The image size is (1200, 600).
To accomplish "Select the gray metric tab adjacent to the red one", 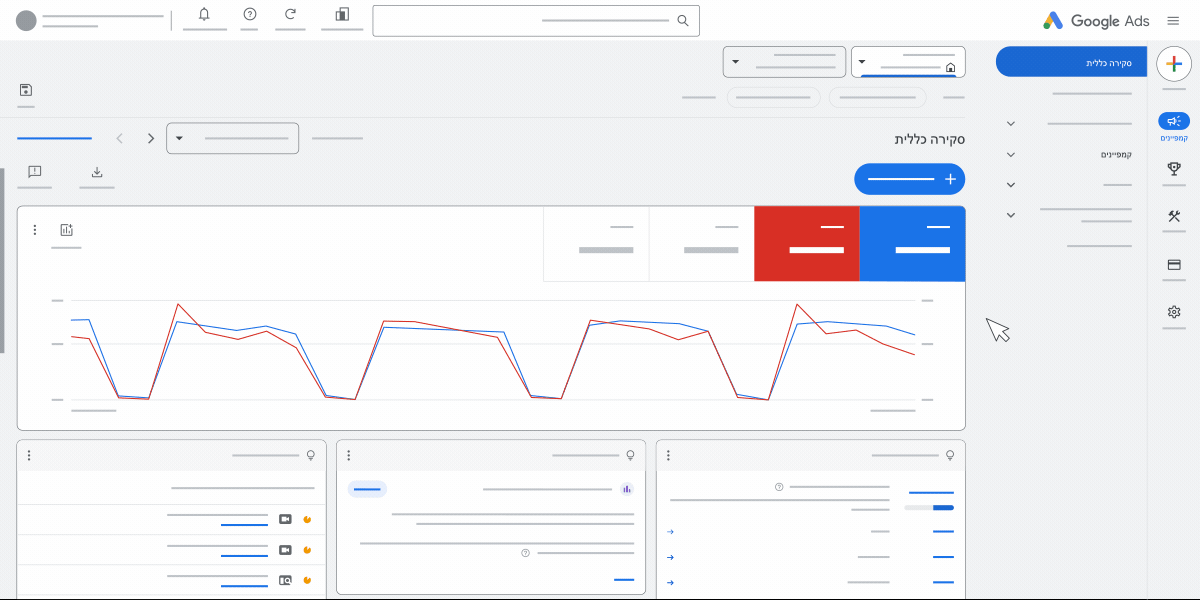I will [x=701, y=244].
